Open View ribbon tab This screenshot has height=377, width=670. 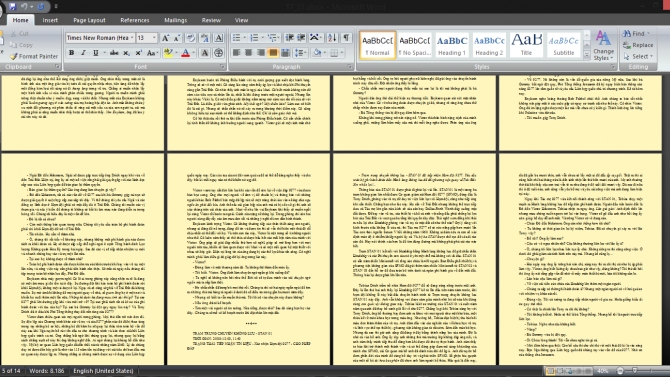click(x=241, y=20)
